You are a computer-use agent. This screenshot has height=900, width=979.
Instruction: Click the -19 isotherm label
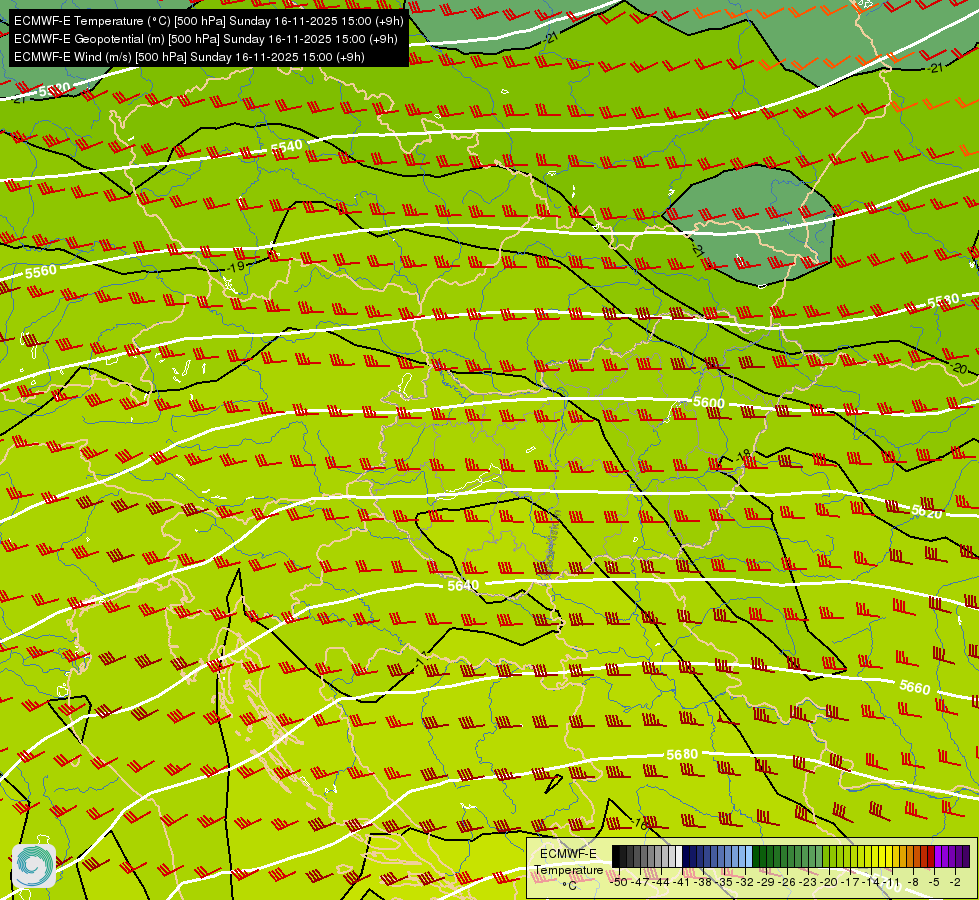pyautogui.click(x=237, y=266)
